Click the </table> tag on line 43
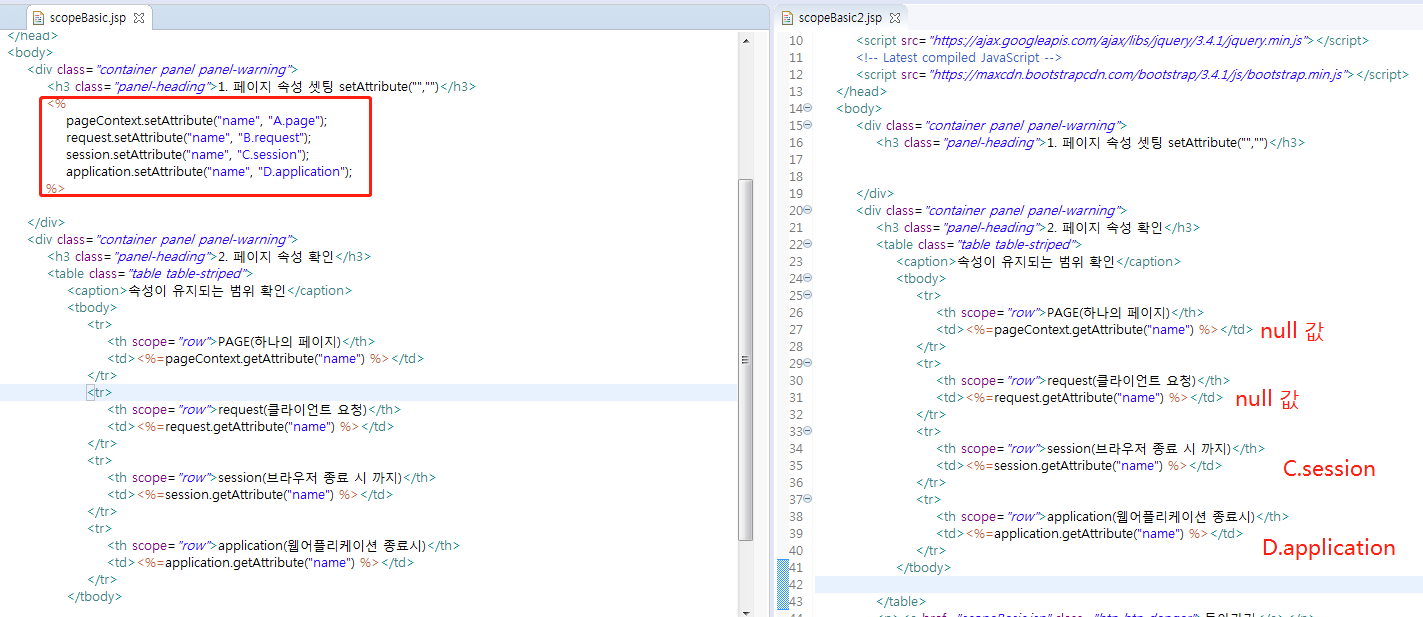This screenshot has height=617, width=1423. tap(901, 601)
